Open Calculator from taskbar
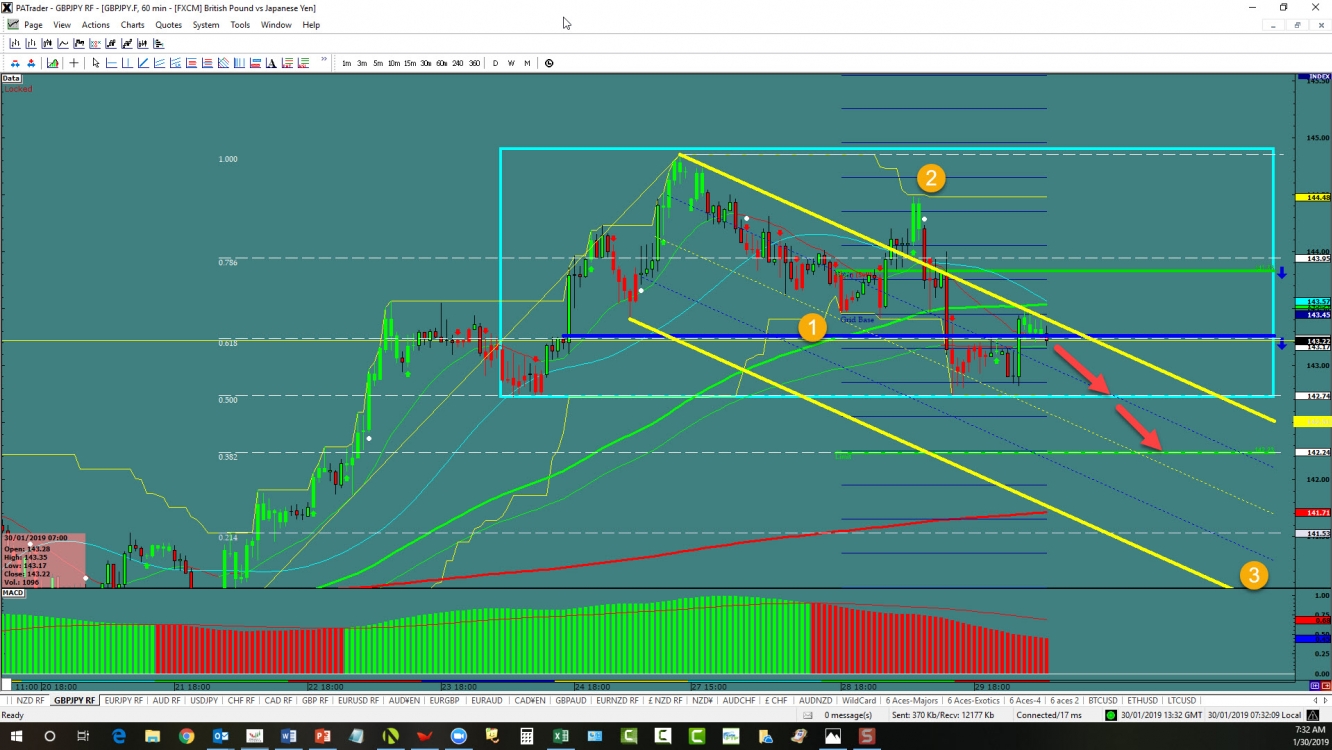Image resolution: width=1332 pixels, height=750 pixels. (x=526, y=737)
